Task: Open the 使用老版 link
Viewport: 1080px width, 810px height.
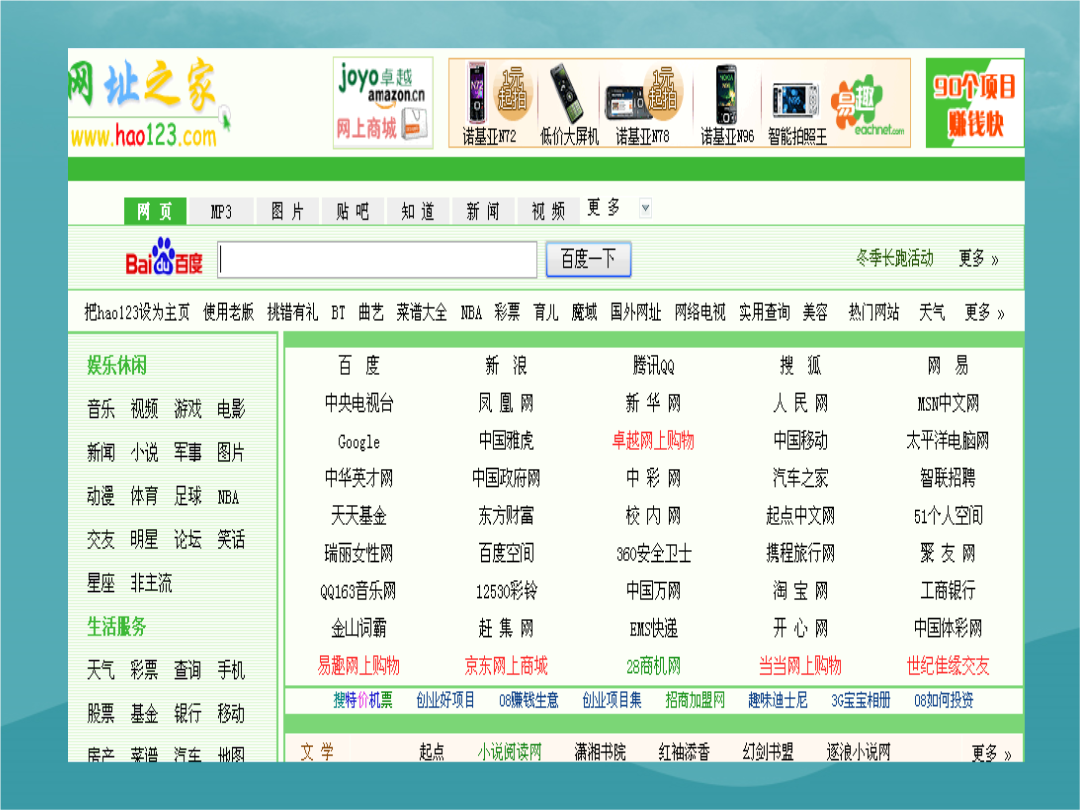Action: 229,313
